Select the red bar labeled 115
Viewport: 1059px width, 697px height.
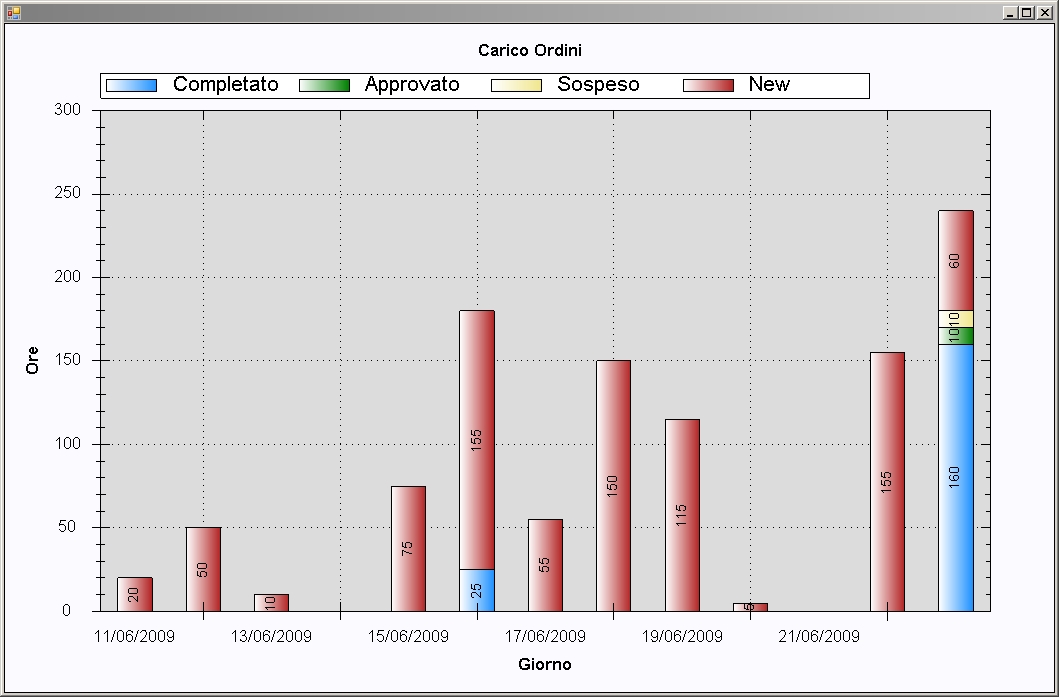(x=682, y=515)
